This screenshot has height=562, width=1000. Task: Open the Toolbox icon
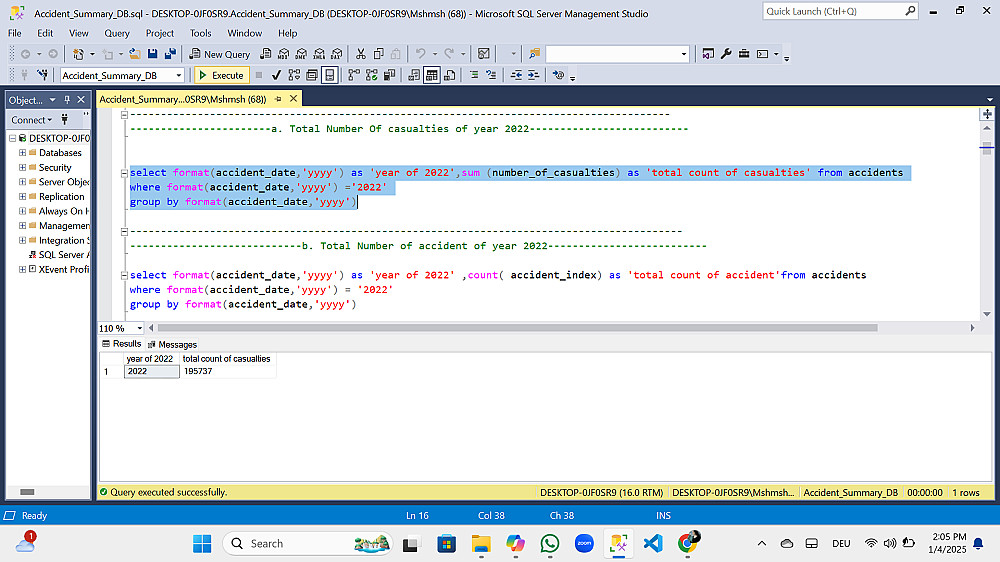pyautogui.click(x=744, y=54)
